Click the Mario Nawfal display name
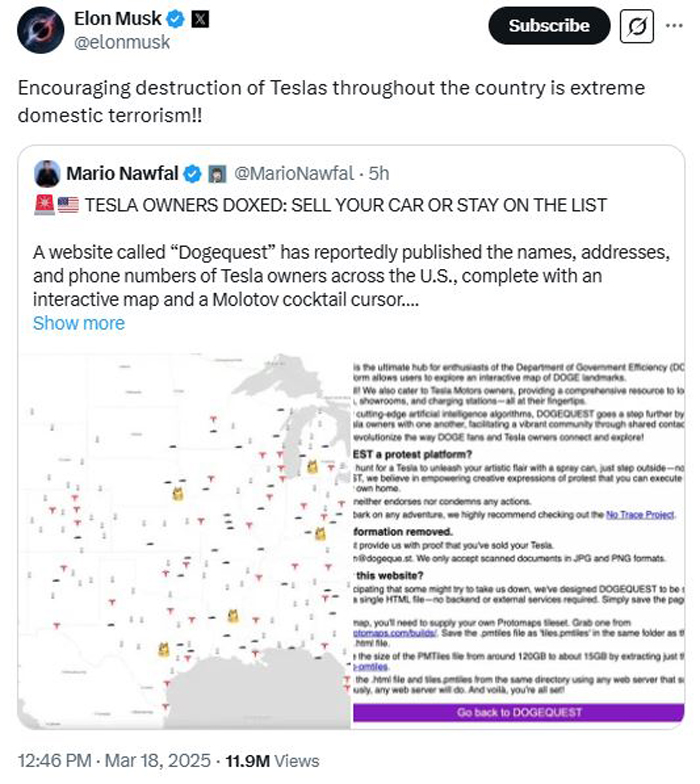Image resolution: width=700 pixels, height=784 pixels. (124, 174)
